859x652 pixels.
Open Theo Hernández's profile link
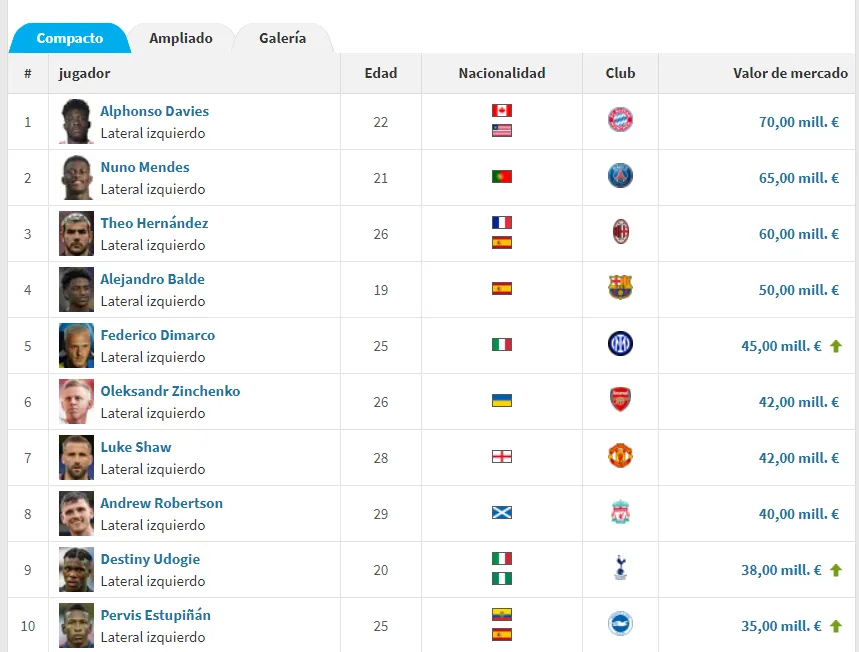(154, 223)
